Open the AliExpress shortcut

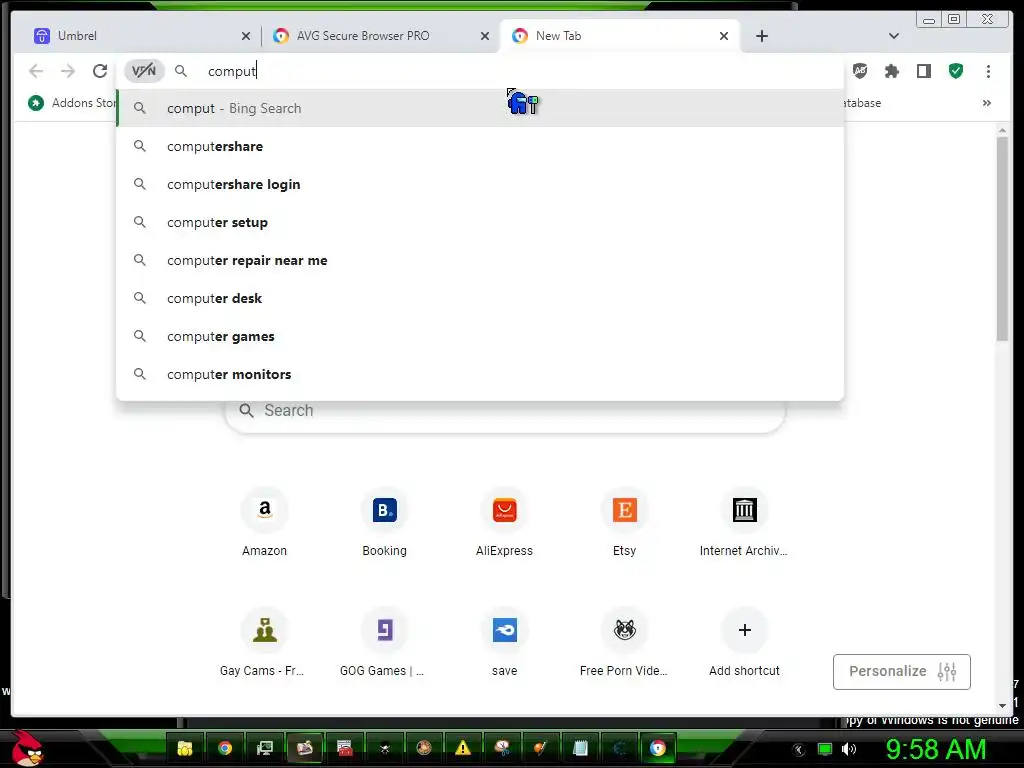[504, 522]
